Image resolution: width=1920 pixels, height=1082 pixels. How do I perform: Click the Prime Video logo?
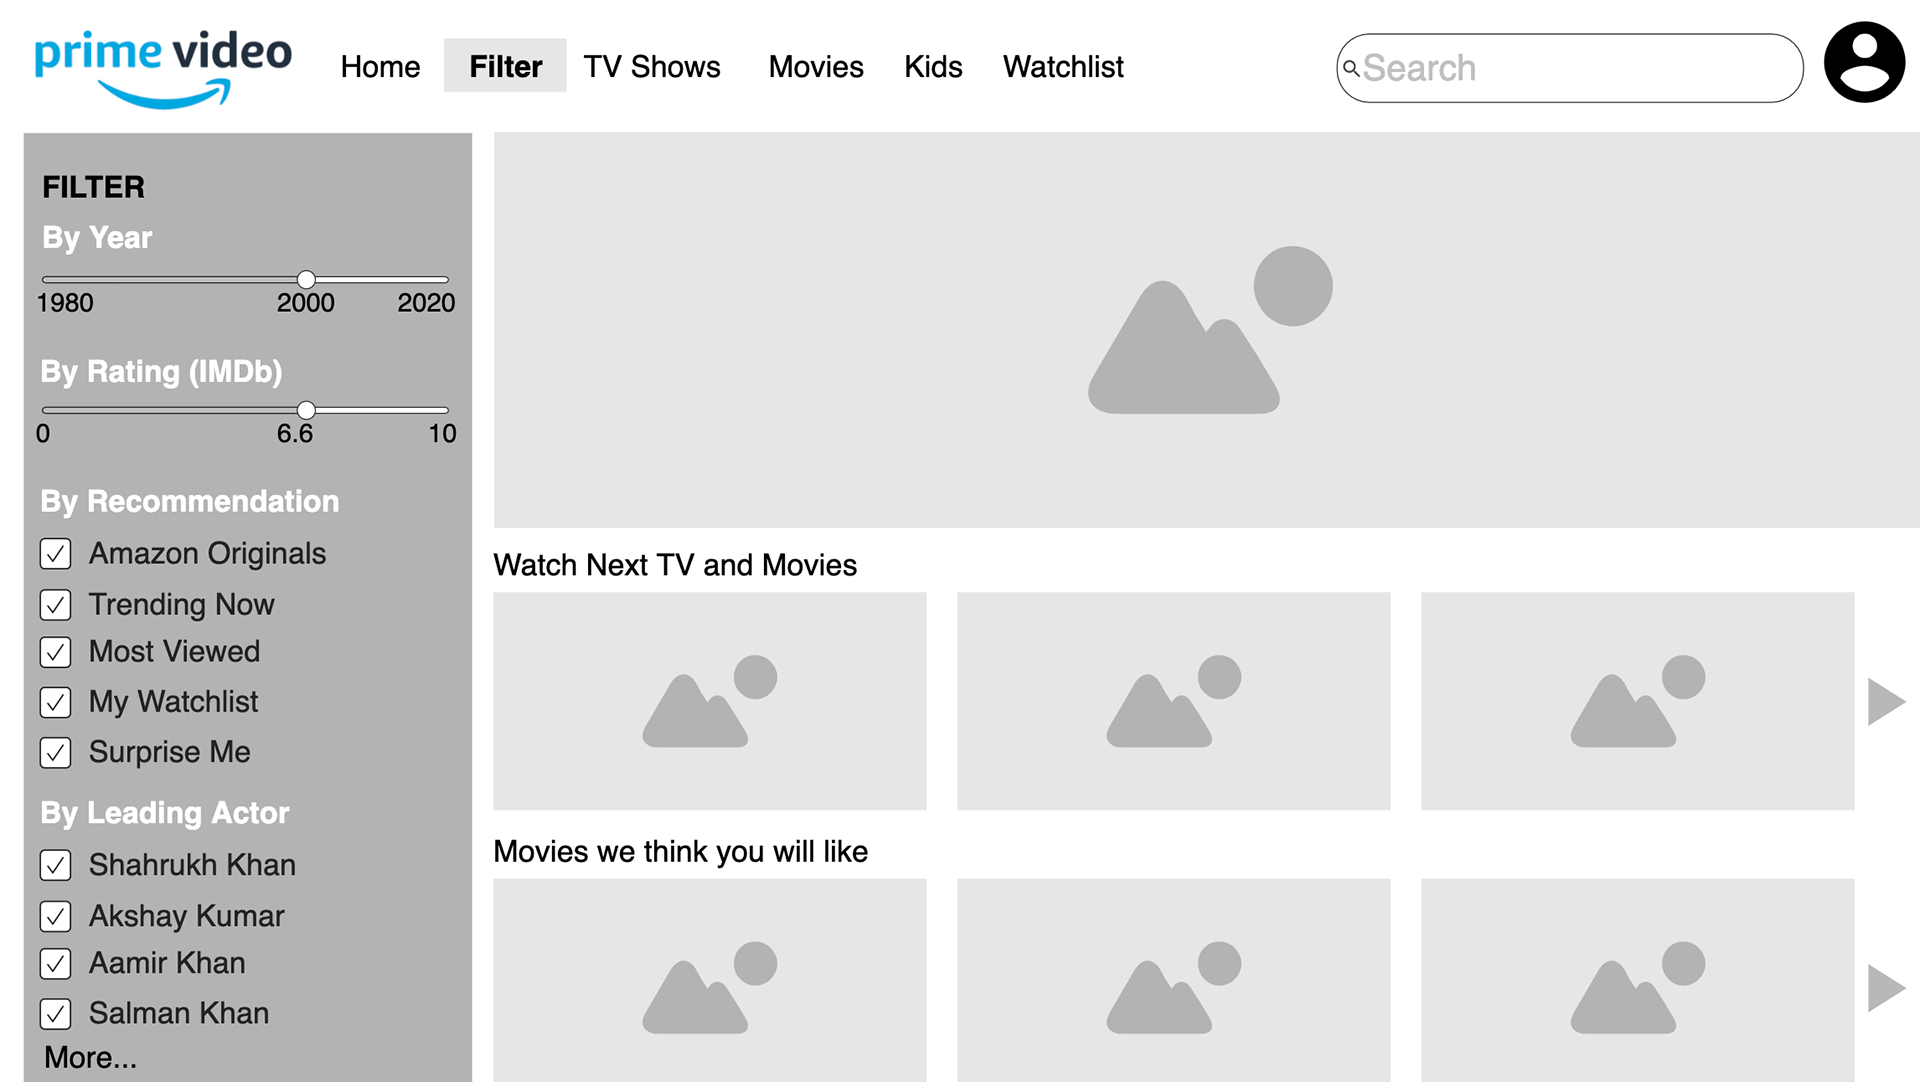(x=163, y=67)
